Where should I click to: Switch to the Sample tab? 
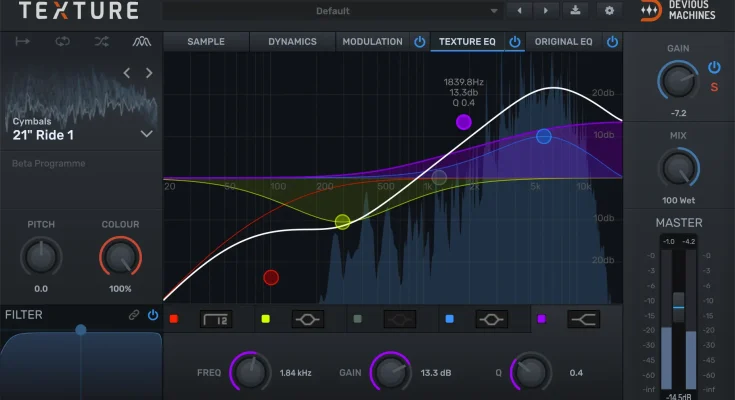tap(205, 42)
